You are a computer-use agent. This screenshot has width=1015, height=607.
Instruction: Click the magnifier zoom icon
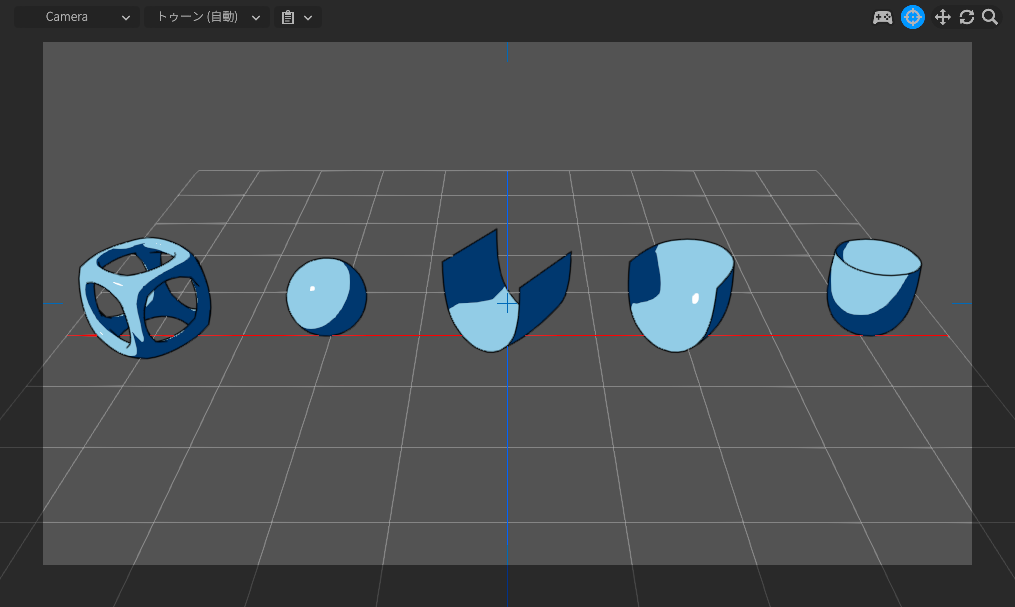coord(990,17)
